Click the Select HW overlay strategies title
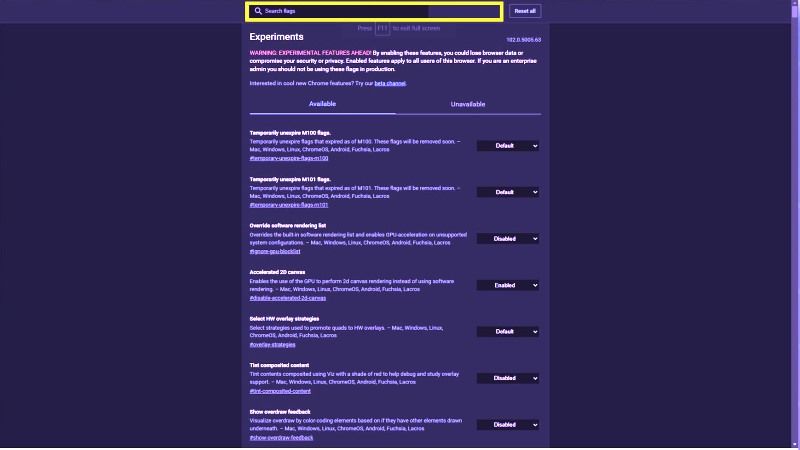This screenshot has width=800, height=450. pos(284,318)
